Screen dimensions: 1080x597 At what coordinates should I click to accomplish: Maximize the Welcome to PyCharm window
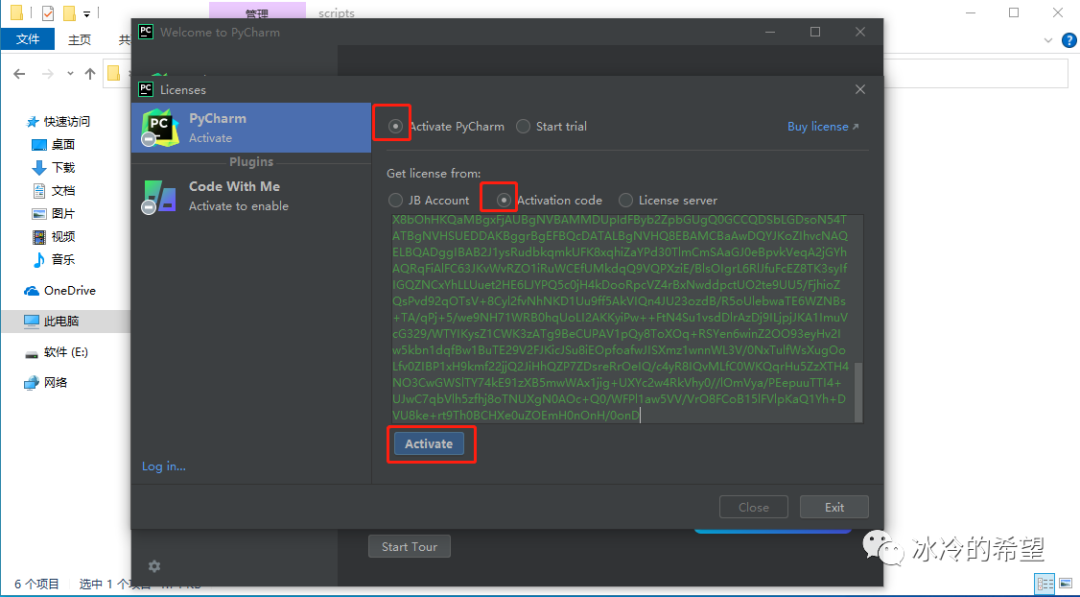click(x=815, y=32)
